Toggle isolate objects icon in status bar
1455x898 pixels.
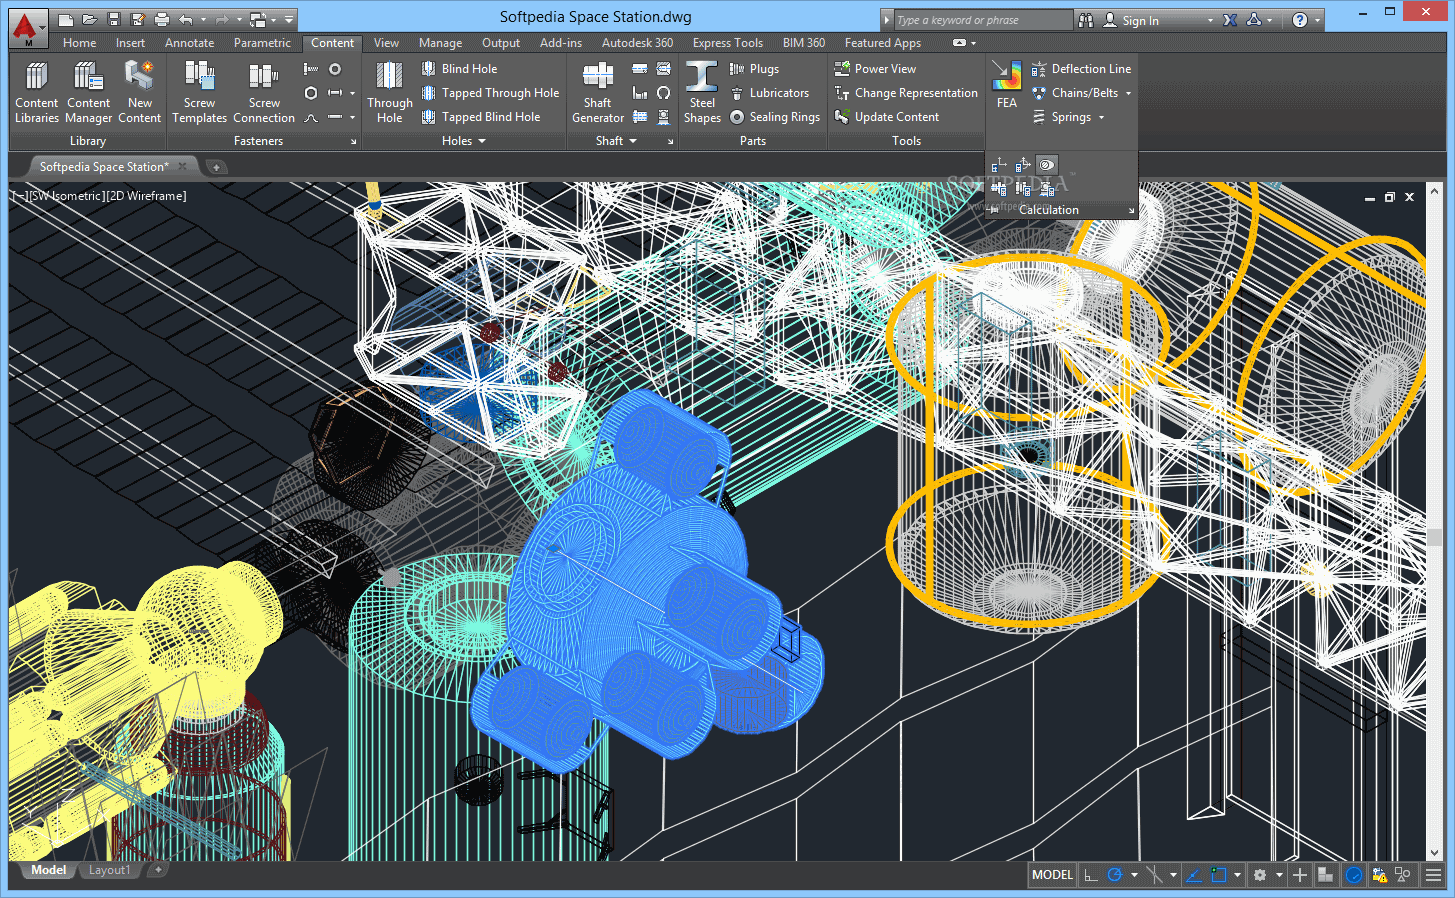point(1403,875)
